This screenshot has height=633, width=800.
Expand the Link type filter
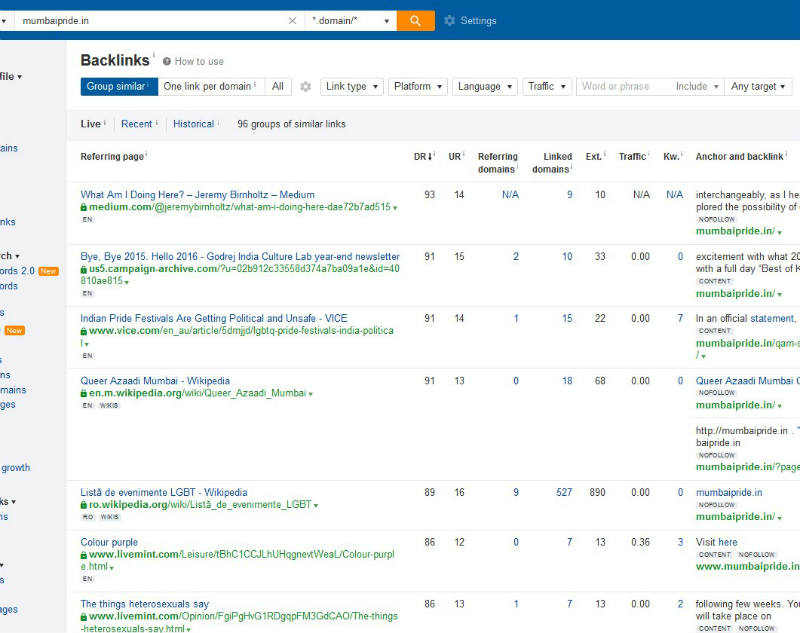[x=352, y=87]
